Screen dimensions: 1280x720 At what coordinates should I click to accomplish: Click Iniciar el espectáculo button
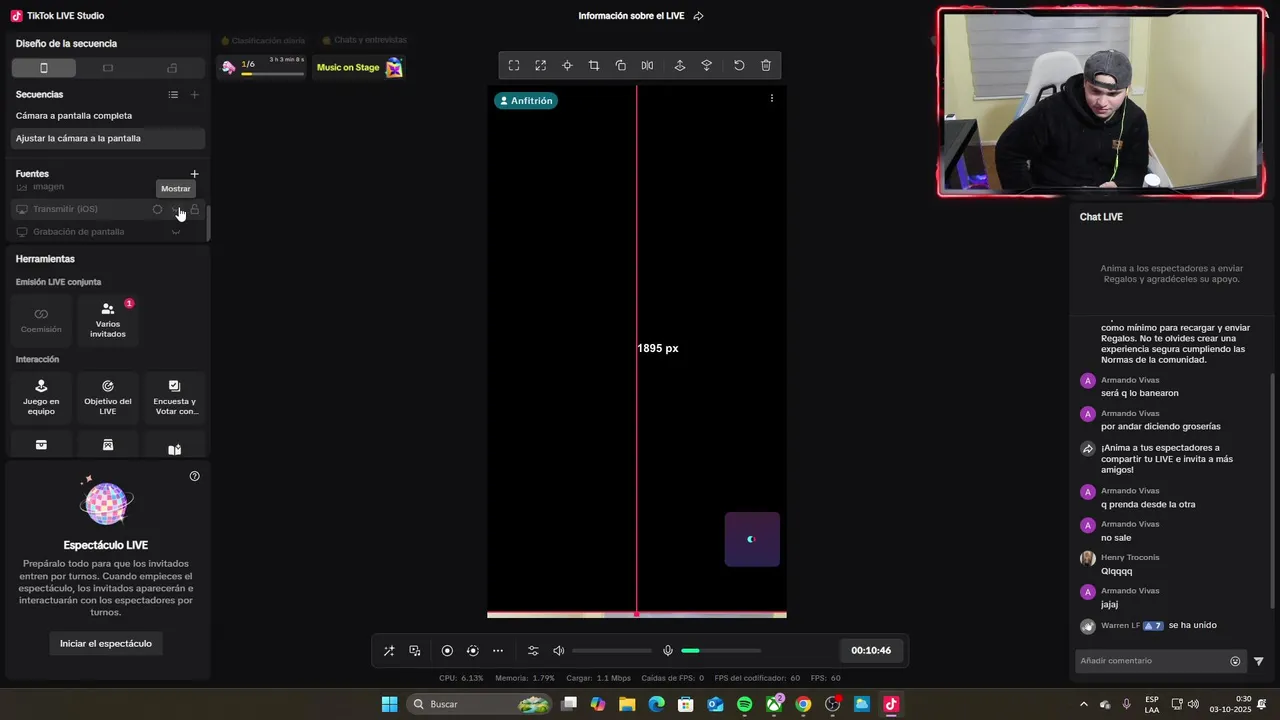106,644
